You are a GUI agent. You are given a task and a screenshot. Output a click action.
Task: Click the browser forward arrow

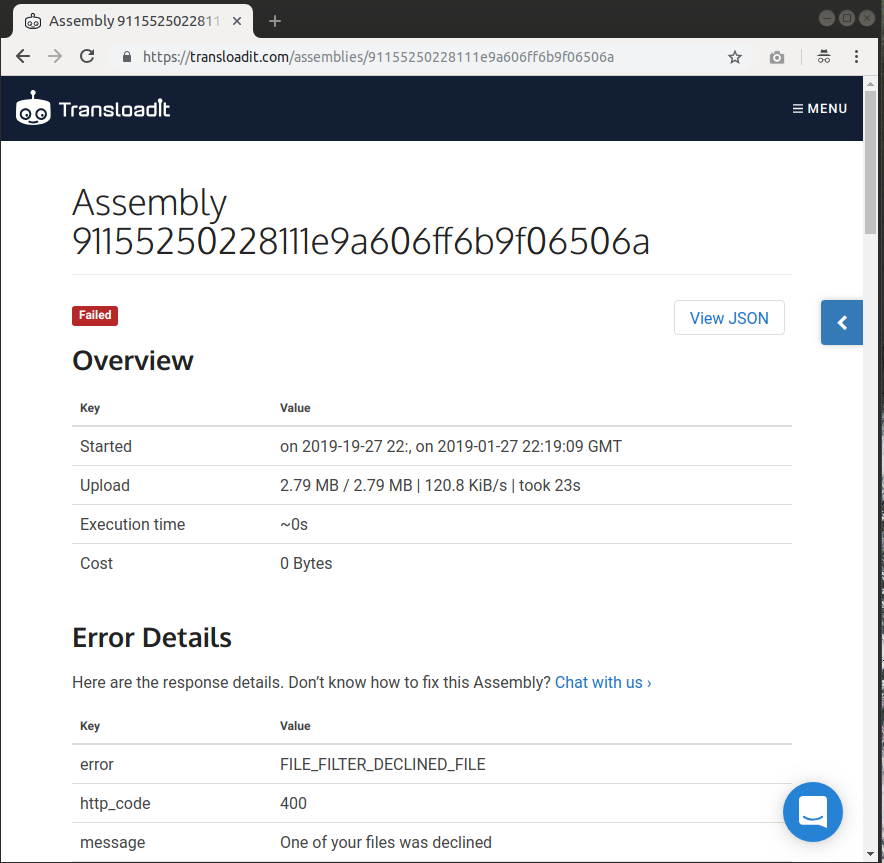[55, 56]
